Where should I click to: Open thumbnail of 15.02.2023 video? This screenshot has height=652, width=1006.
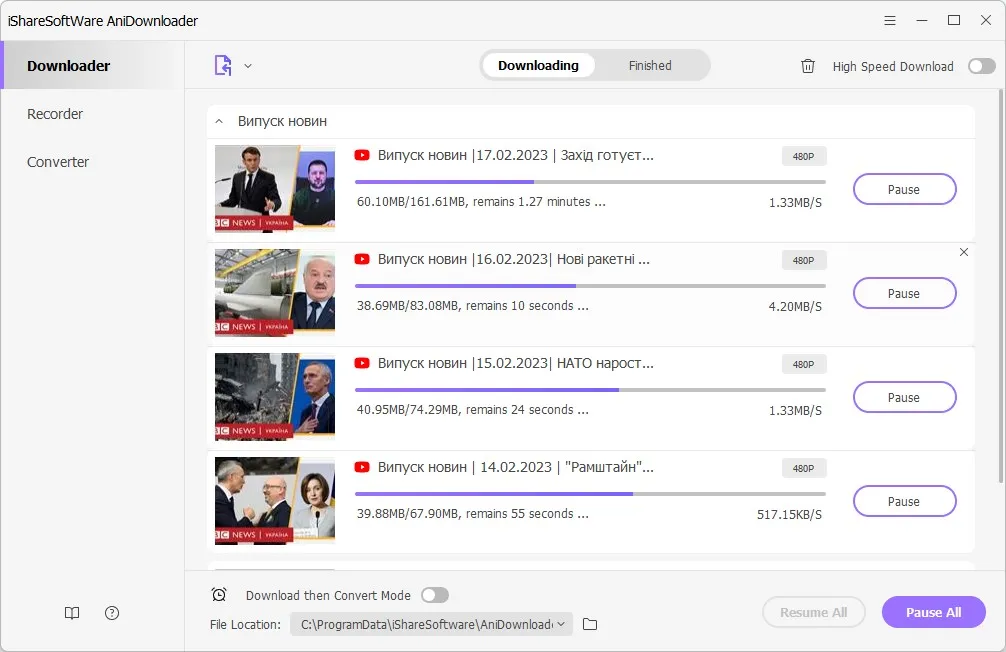pyautogui.click(x=275, y=397)
